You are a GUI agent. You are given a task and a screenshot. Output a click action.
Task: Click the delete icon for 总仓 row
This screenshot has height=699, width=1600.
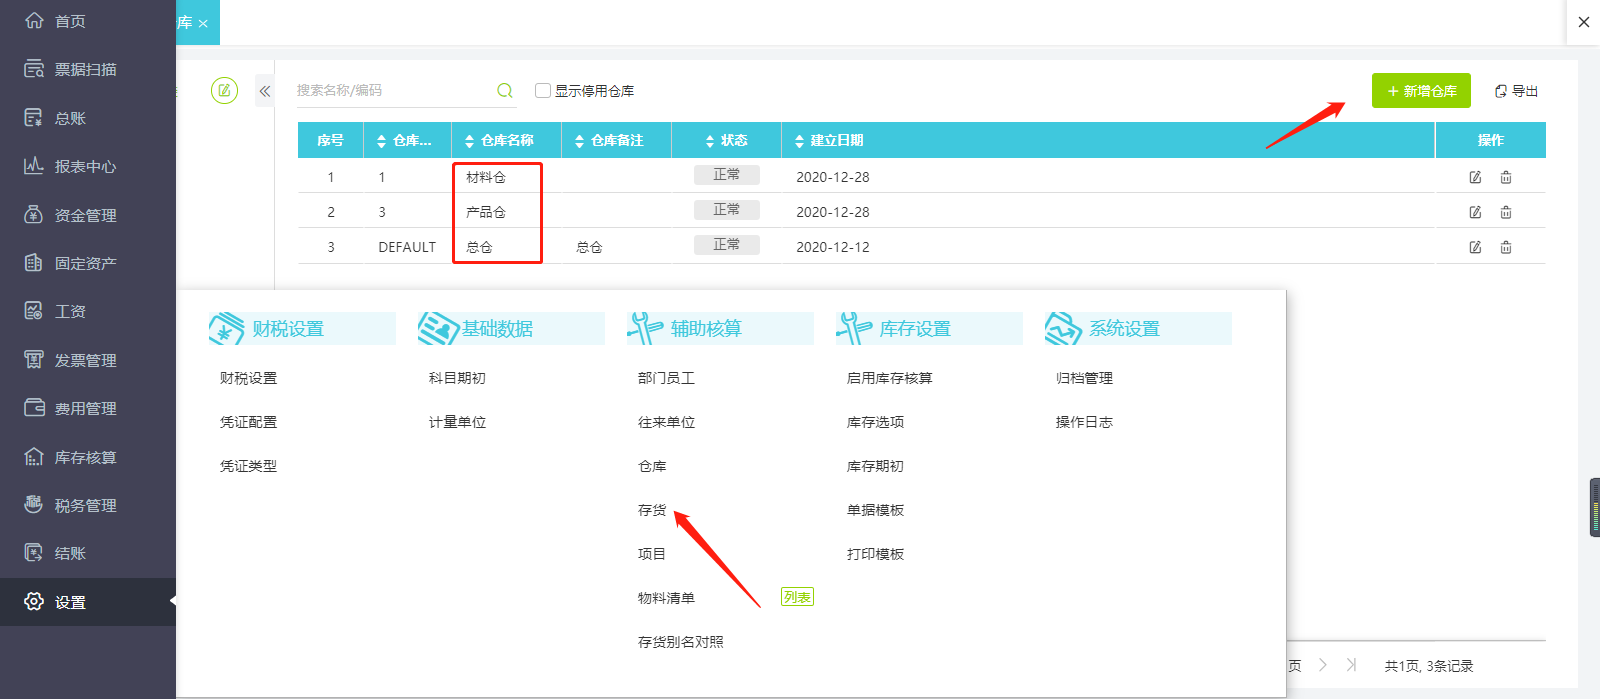click(x=1506, y=247)
